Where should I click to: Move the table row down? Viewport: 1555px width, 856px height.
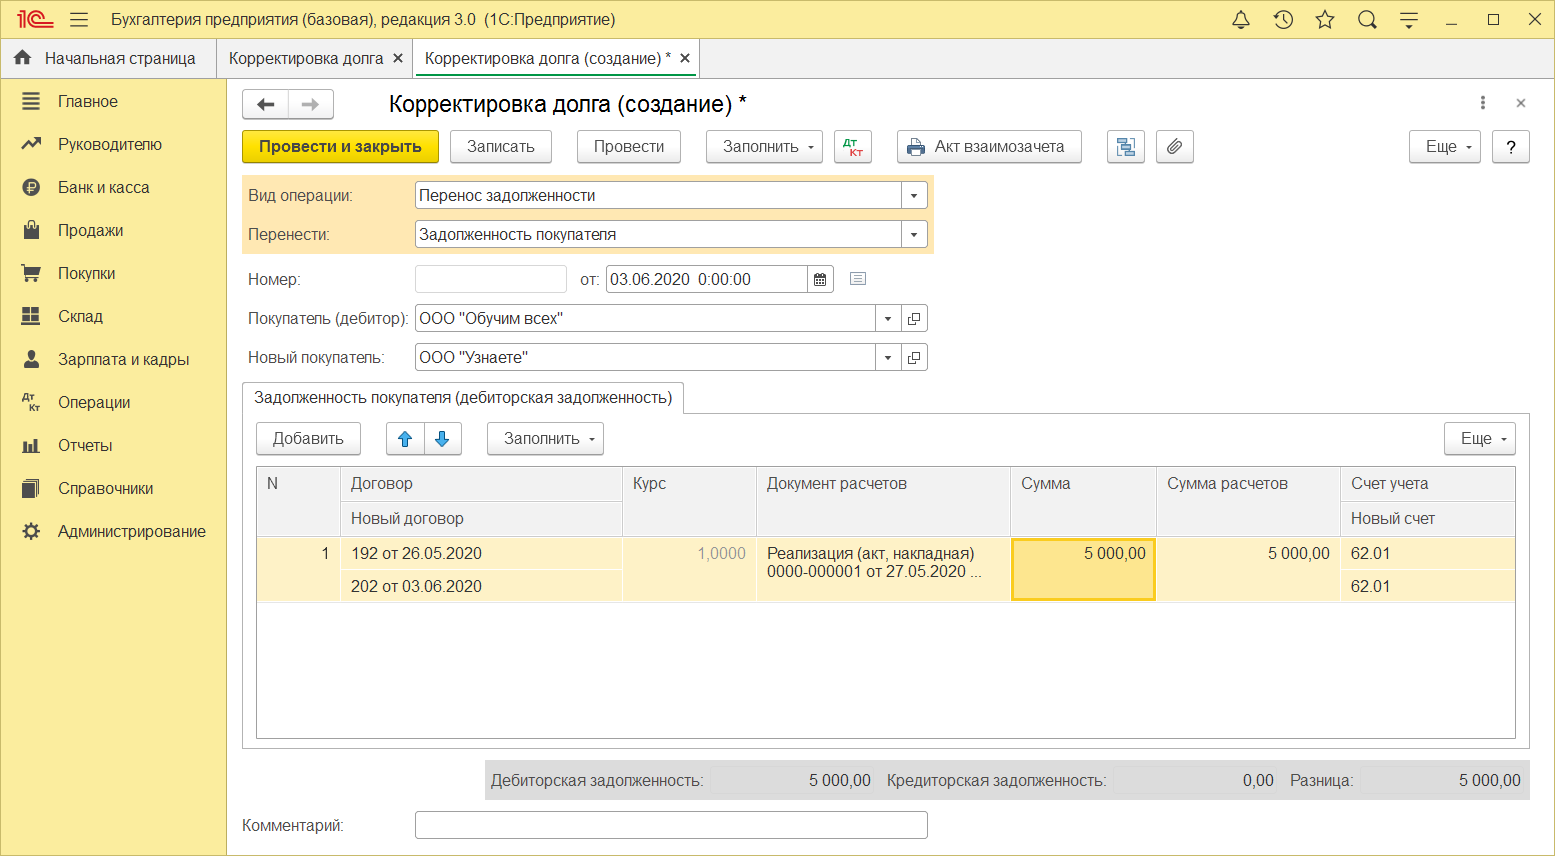click(443, 439)
